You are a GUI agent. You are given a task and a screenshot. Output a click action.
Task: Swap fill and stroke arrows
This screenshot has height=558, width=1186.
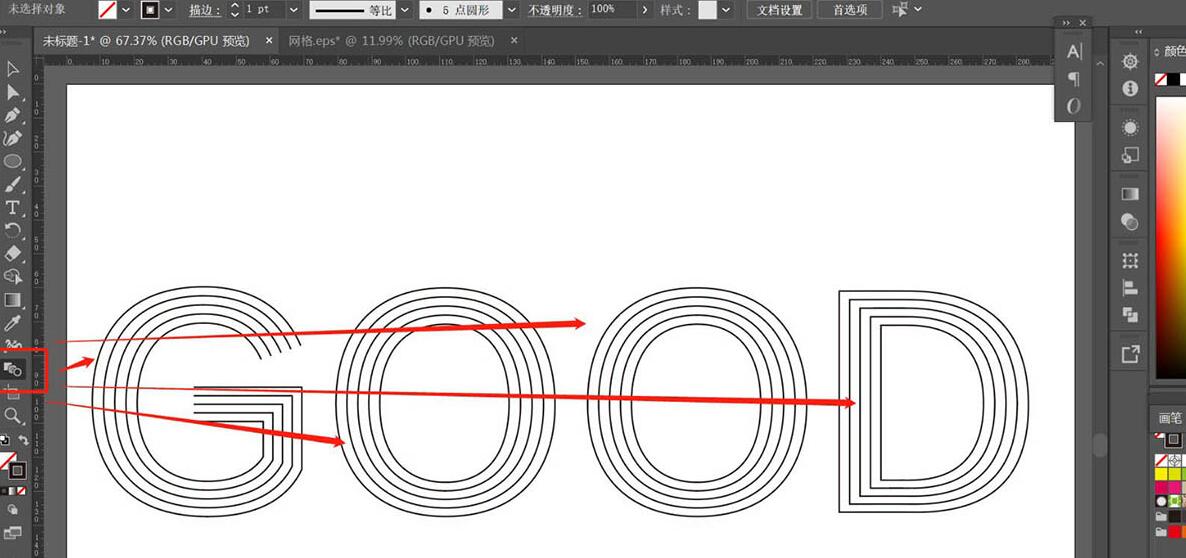23,439
